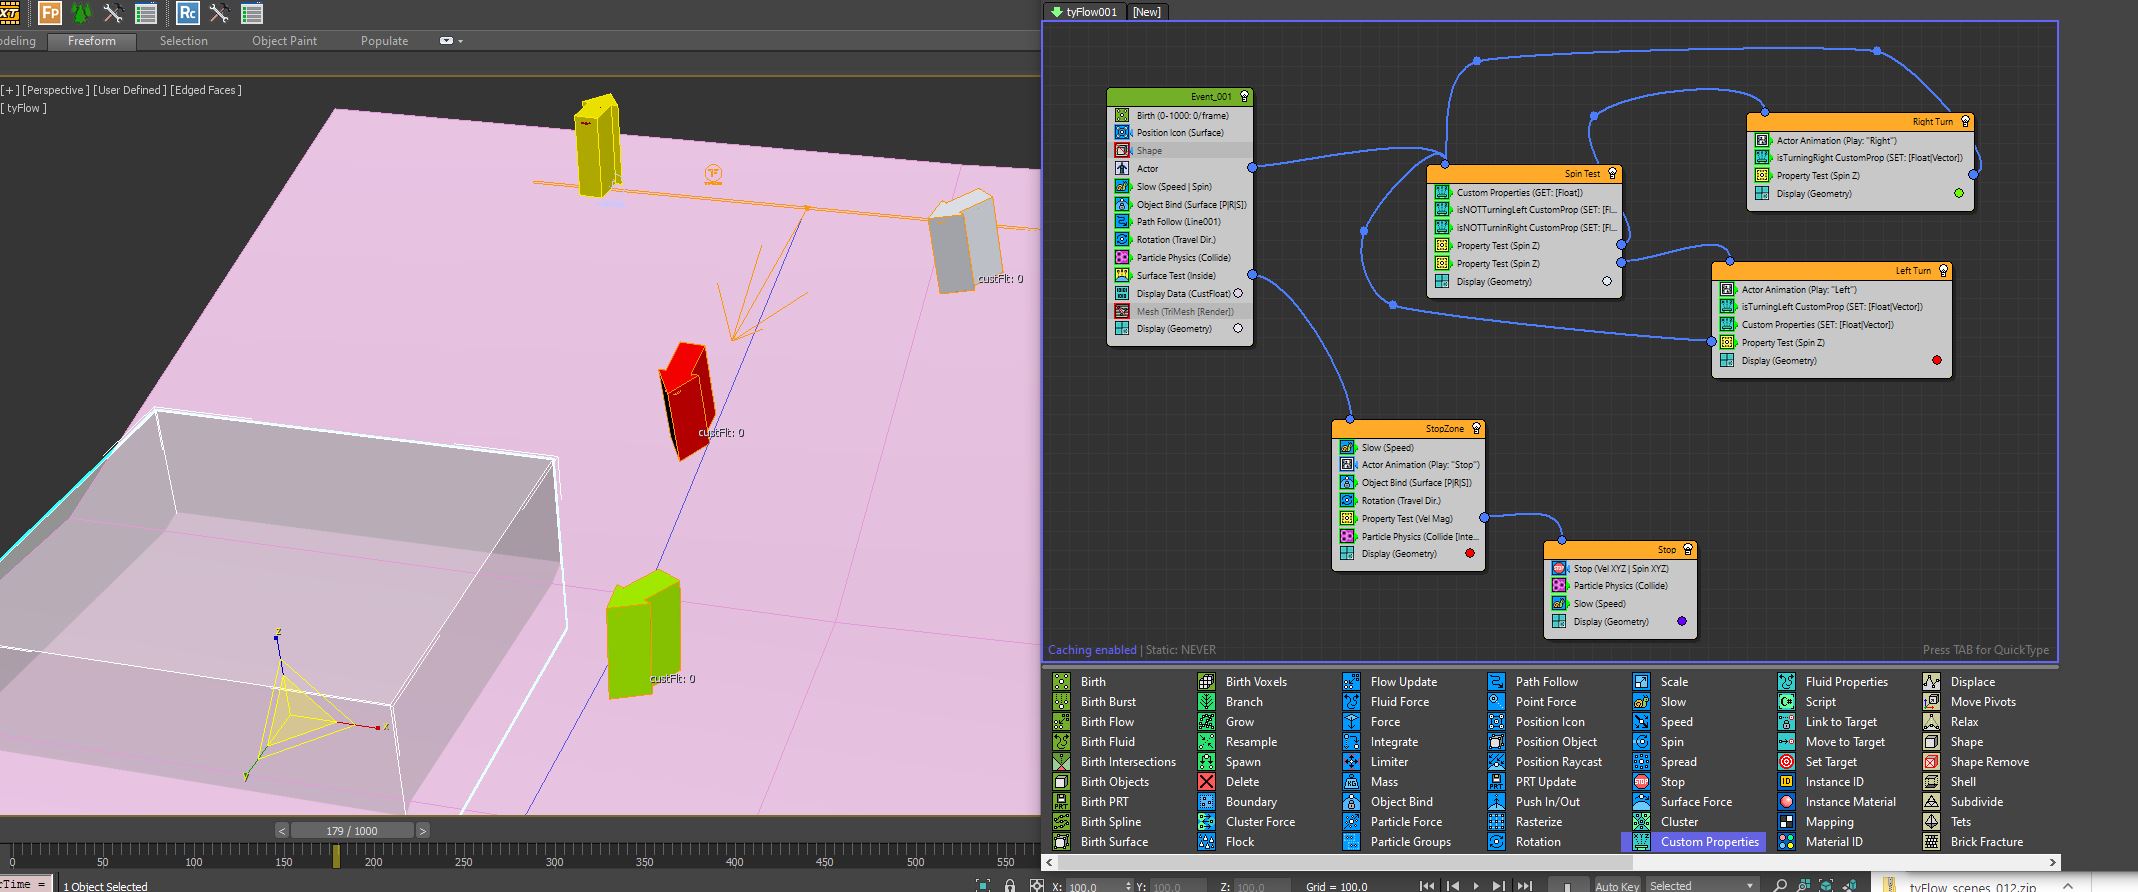Toggle the selection lock padlock icon

[1010, 885]
